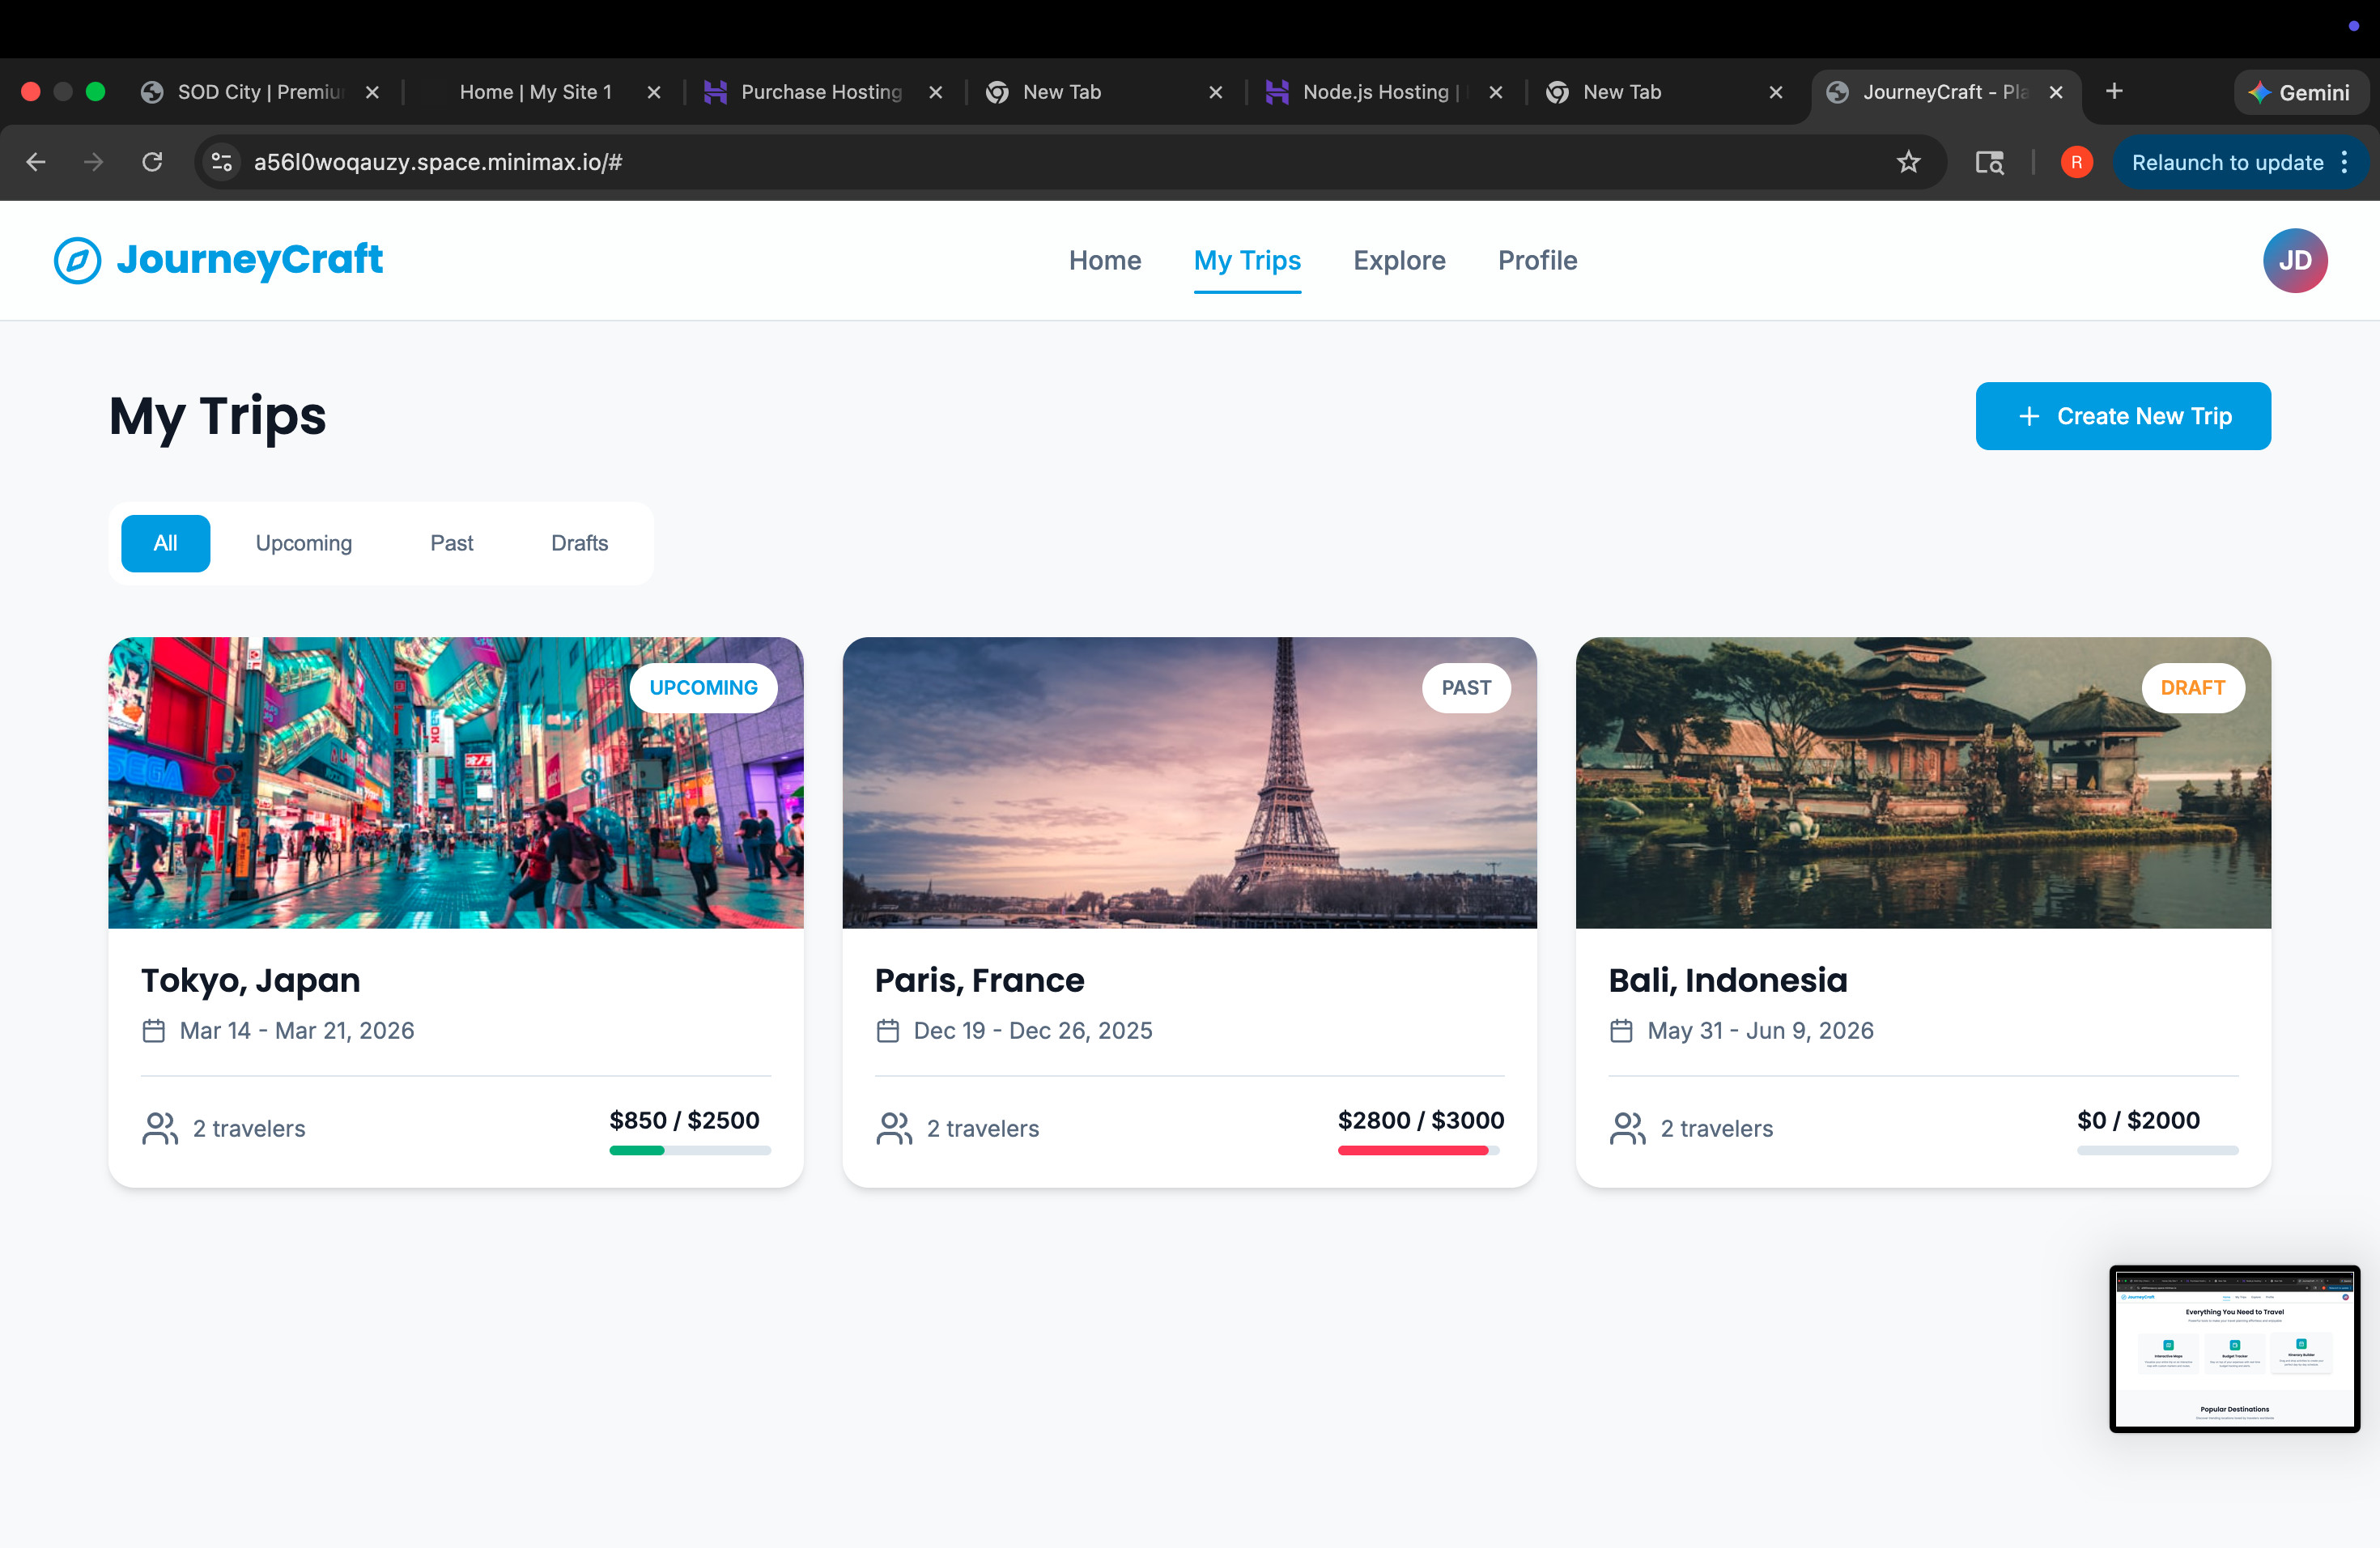
Task: Open the Explore nav item
Action: (1399, 260)
